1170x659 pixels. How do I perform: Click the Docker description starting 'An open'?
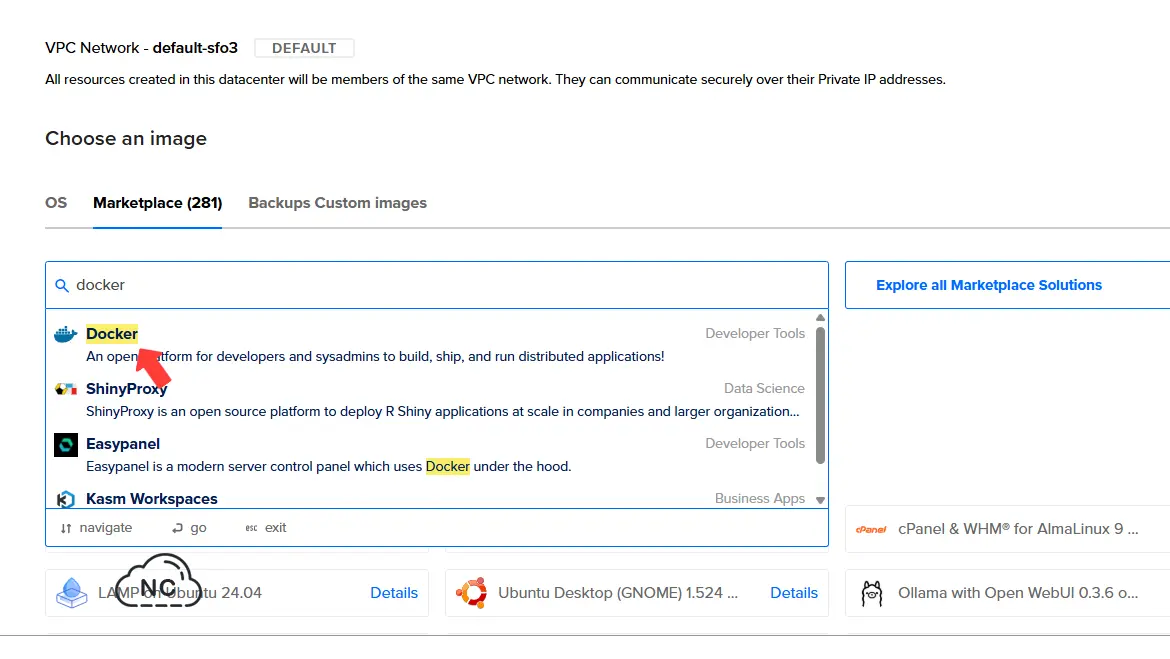[375, 357]
